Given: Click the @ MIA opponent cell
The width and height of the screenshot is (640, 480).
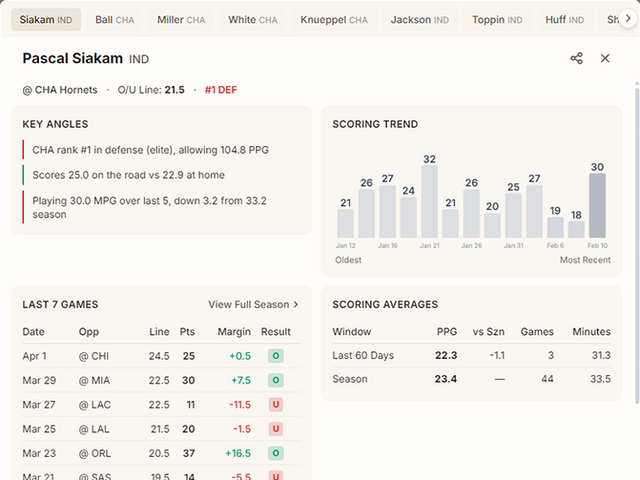Looking at the screenshot, I should (94, 380).
